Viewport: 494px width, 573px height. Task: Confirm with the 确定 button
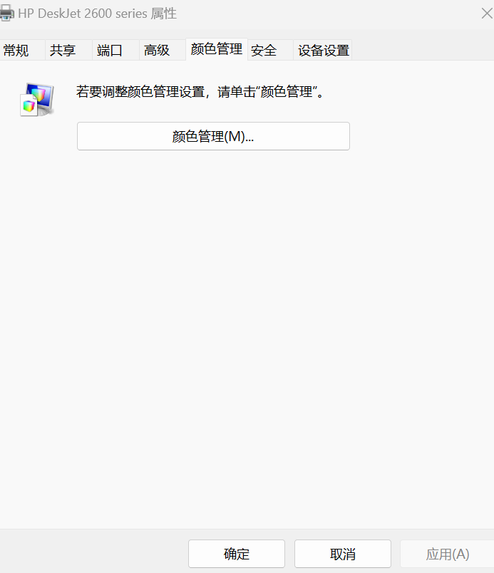(236, 554)
